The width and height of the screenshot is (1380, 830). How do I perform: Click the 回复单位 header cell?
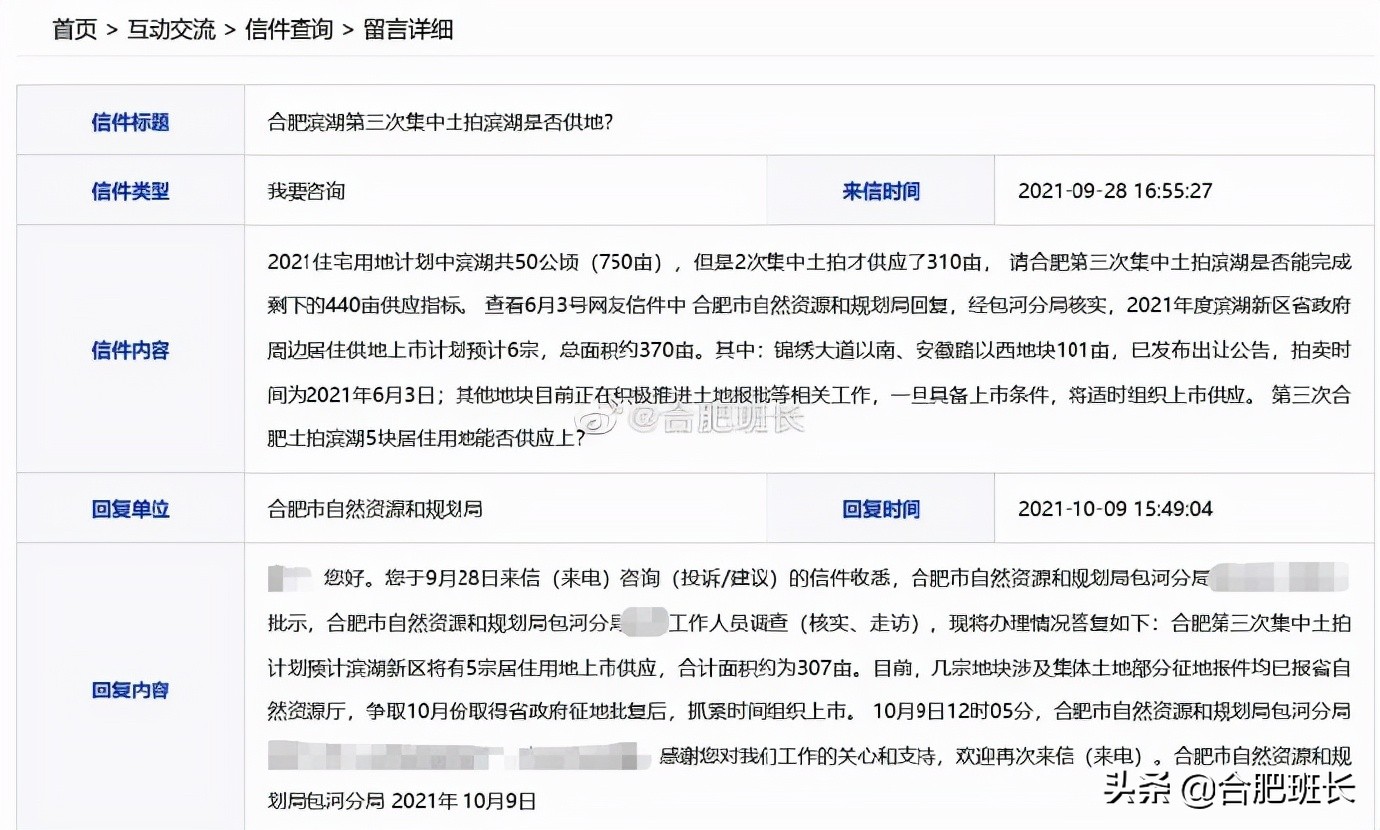click(130, 508)
